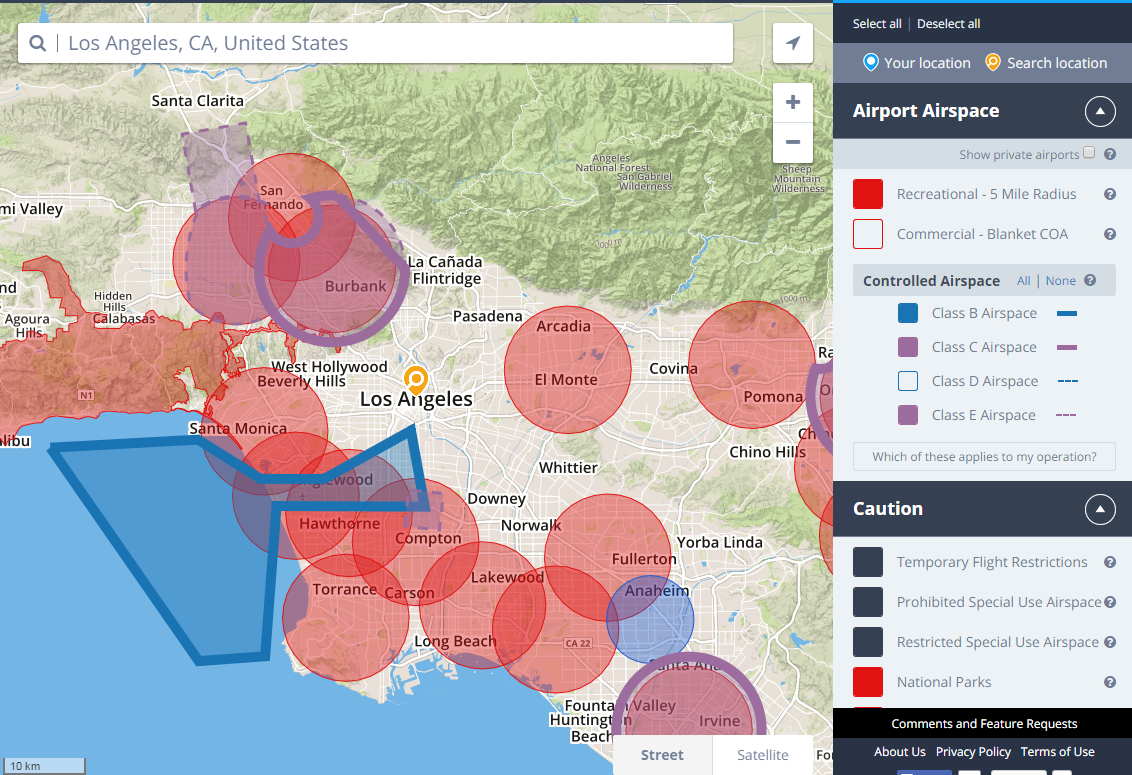Click the red Recreational color swatch

click(x=868, y=194)
